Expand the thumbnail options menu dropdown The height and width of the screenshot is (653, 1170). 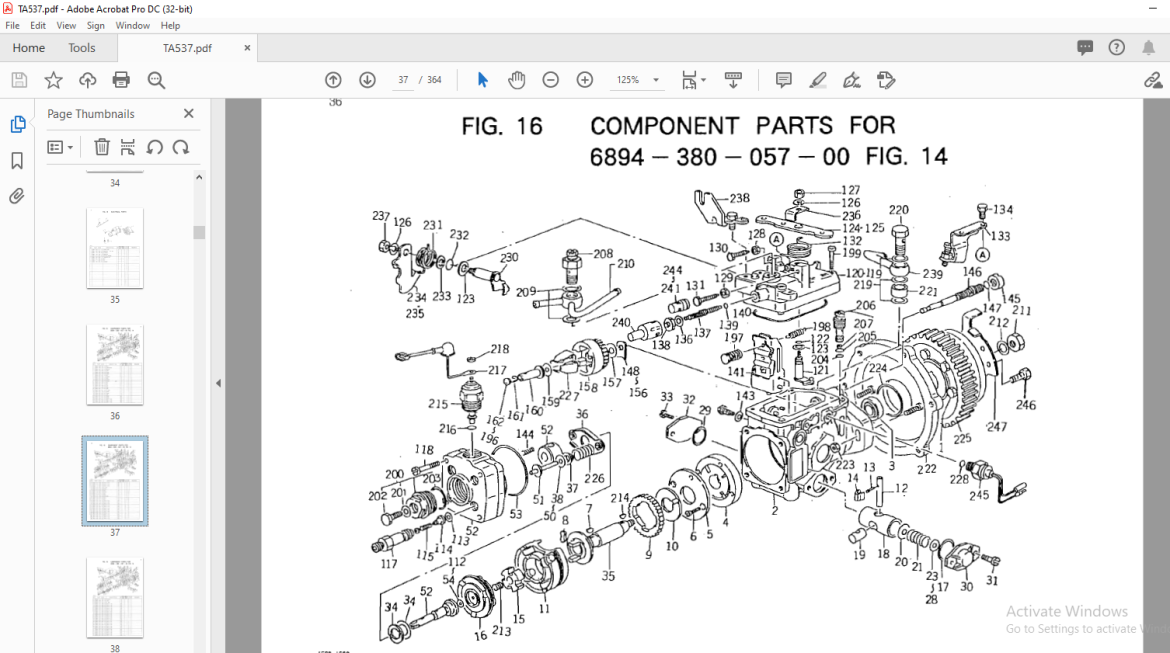coord(60,147)
